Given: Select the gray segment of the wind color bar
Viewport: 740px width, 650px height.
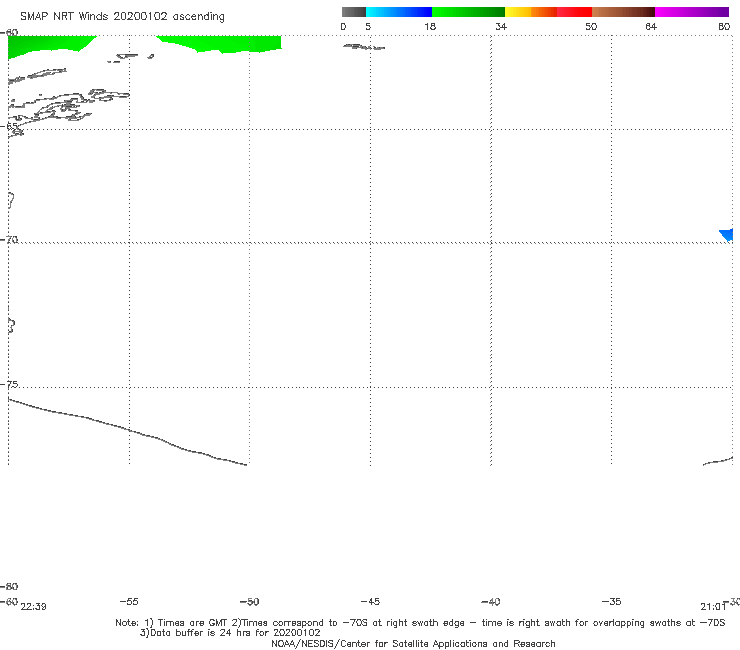Looking at the screenshot, I should [x=353, y=12].
